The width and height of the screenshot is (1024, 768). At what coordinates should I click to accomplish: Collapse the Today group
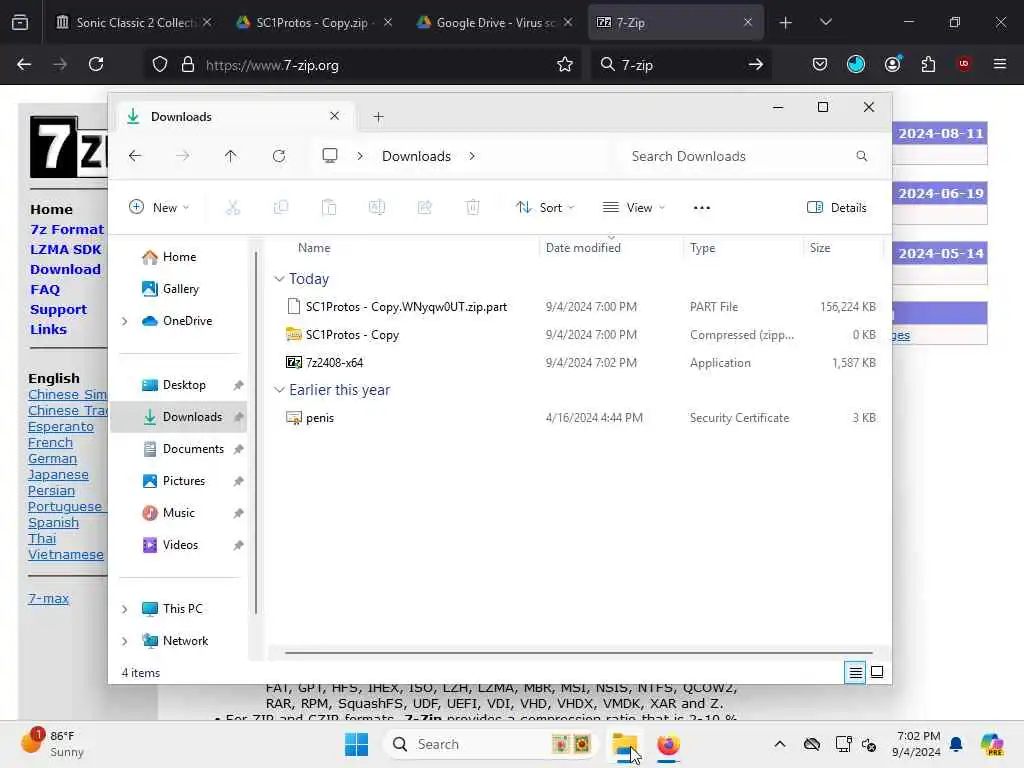coord(279,279)
